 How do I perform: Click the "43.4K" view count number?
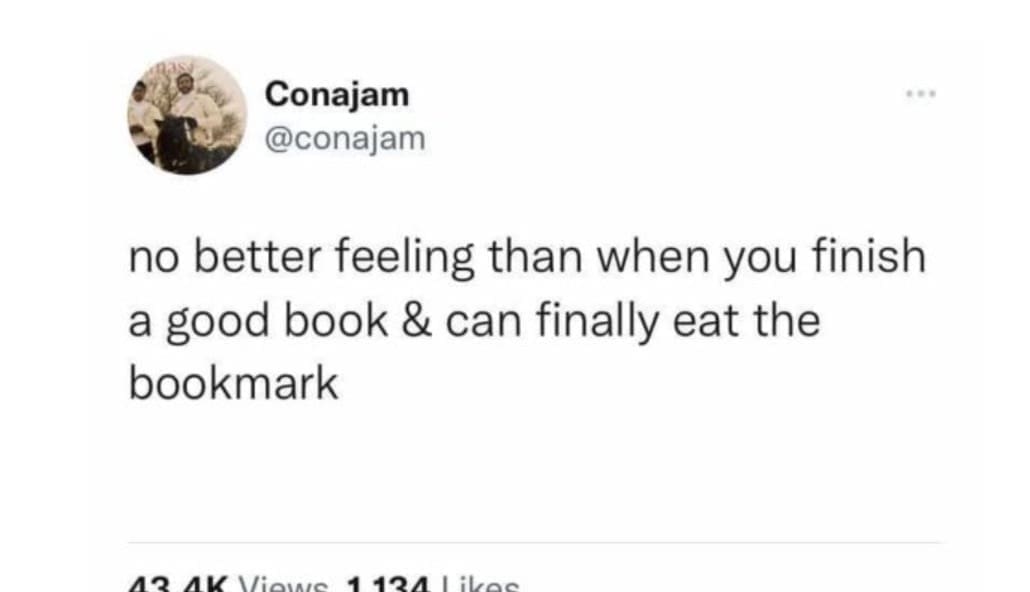(177, 584)
